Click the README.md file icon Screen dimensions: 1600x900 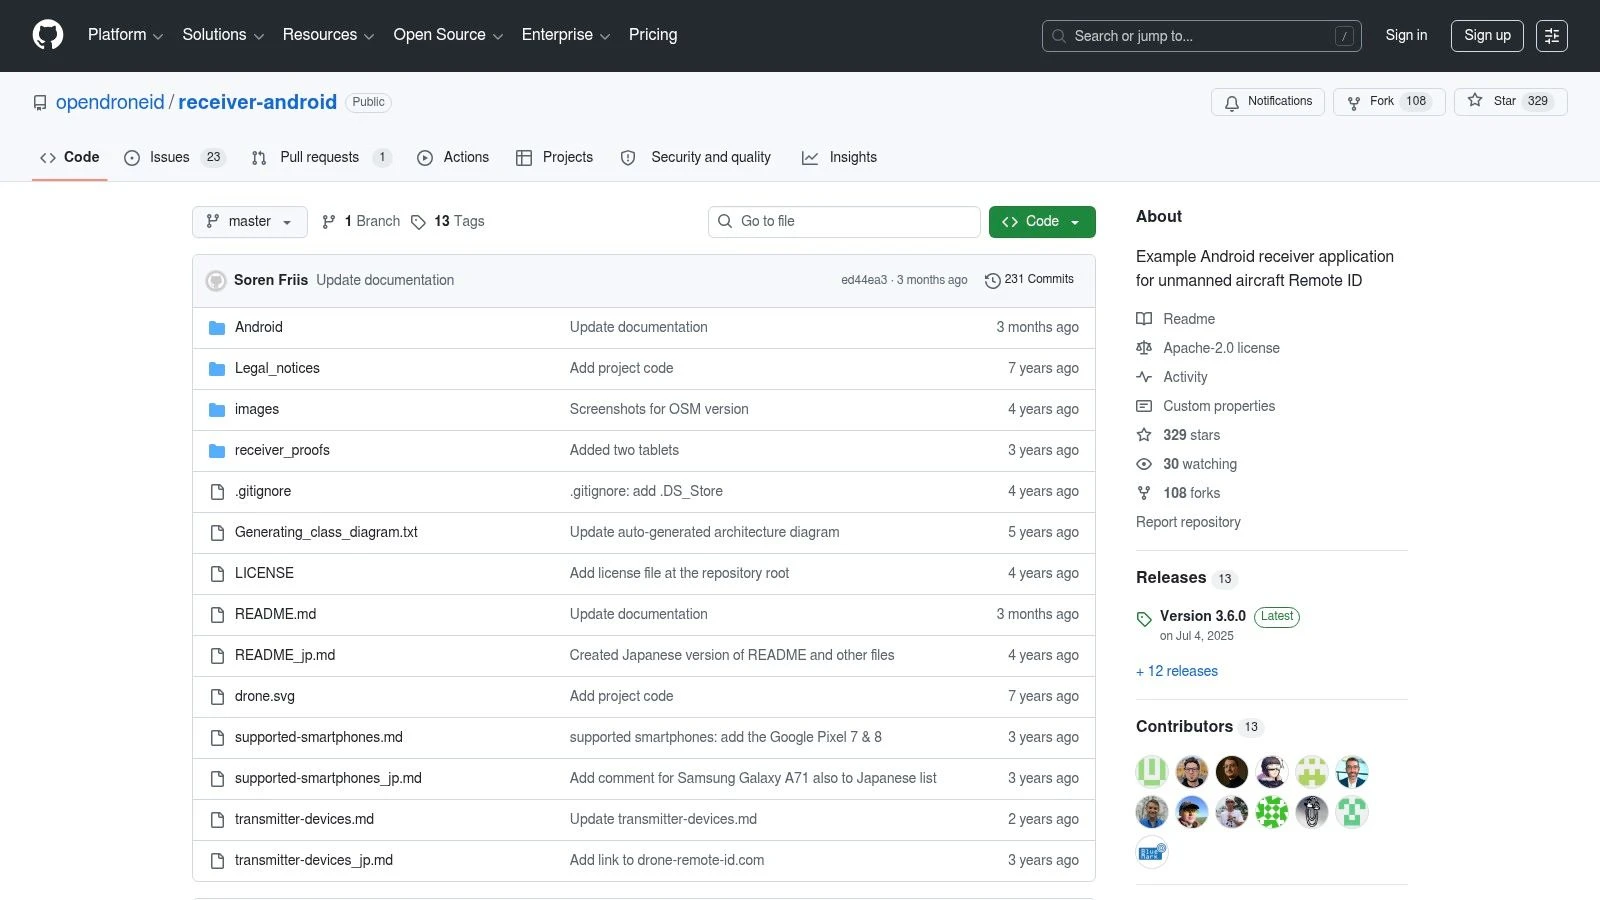[217, 615]
